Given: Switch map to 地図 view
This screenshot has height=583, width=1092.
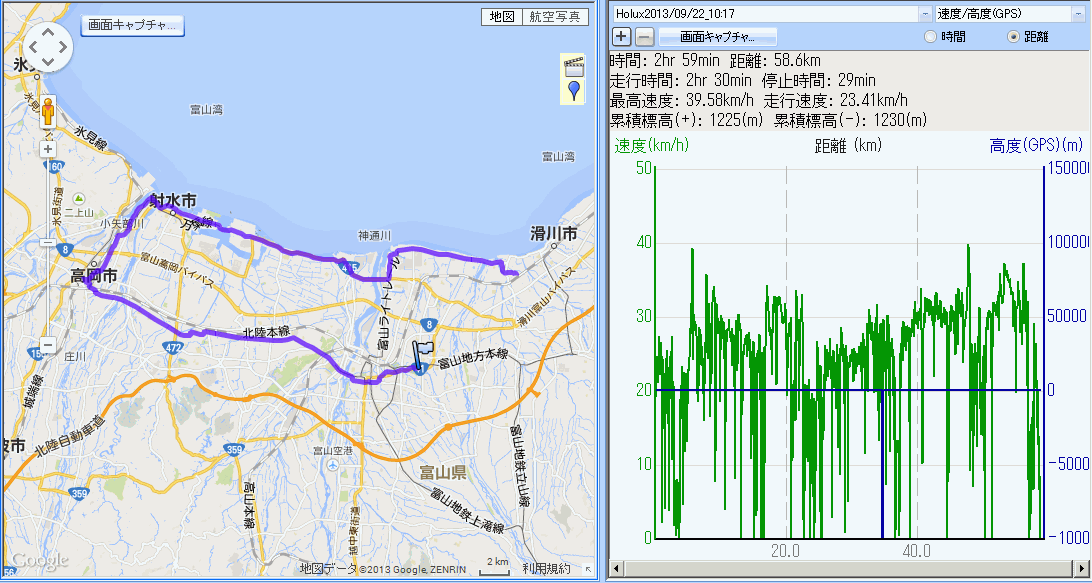Looking at the screenshot, I should click(499, 17).
